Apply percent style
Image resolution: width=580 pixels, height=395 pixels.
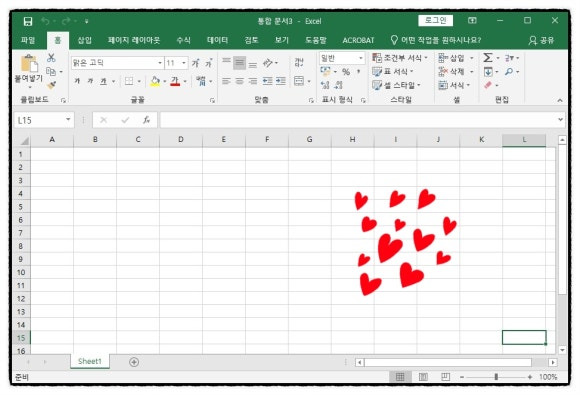(346, 72)
